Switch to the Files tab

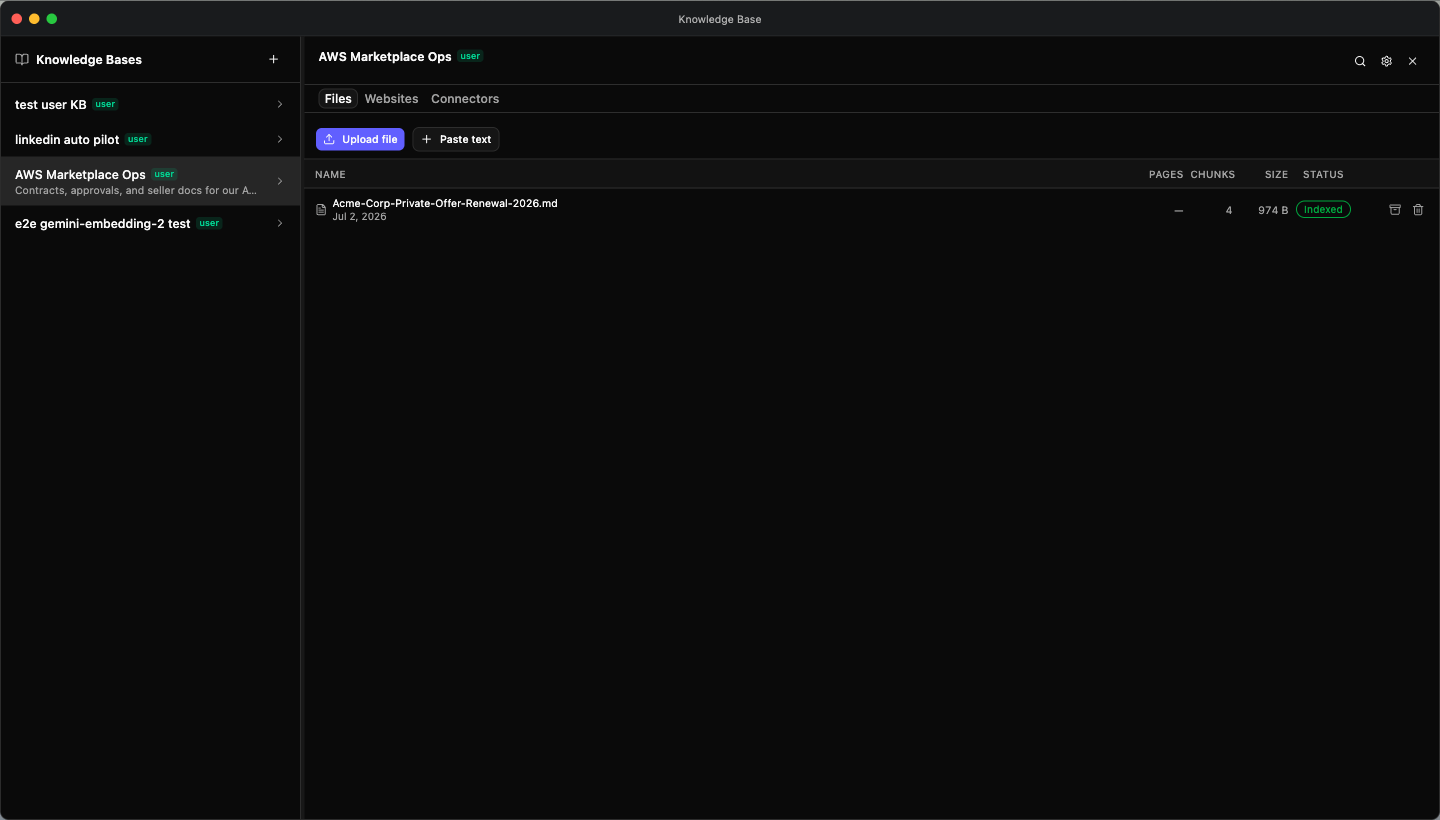click(x=338, y=99)
